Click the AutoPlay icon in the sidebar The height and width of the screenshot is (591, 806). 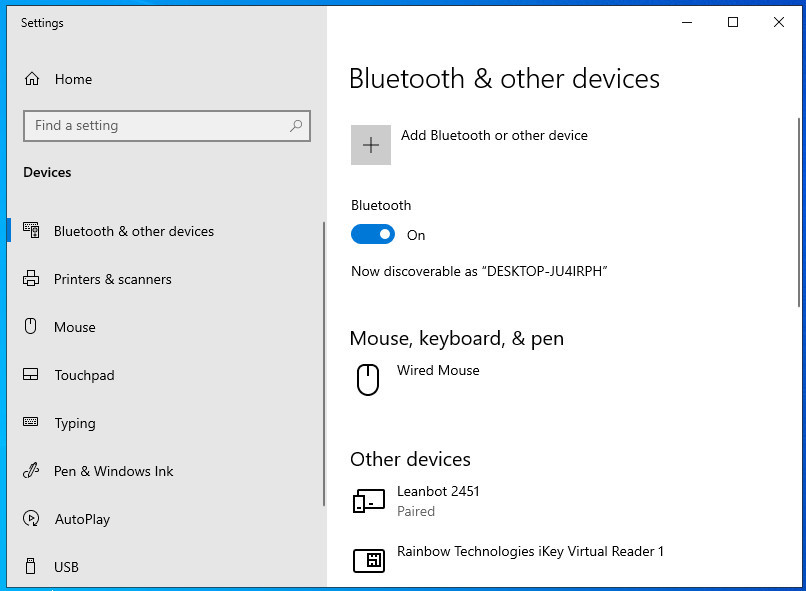coord(31,519)
